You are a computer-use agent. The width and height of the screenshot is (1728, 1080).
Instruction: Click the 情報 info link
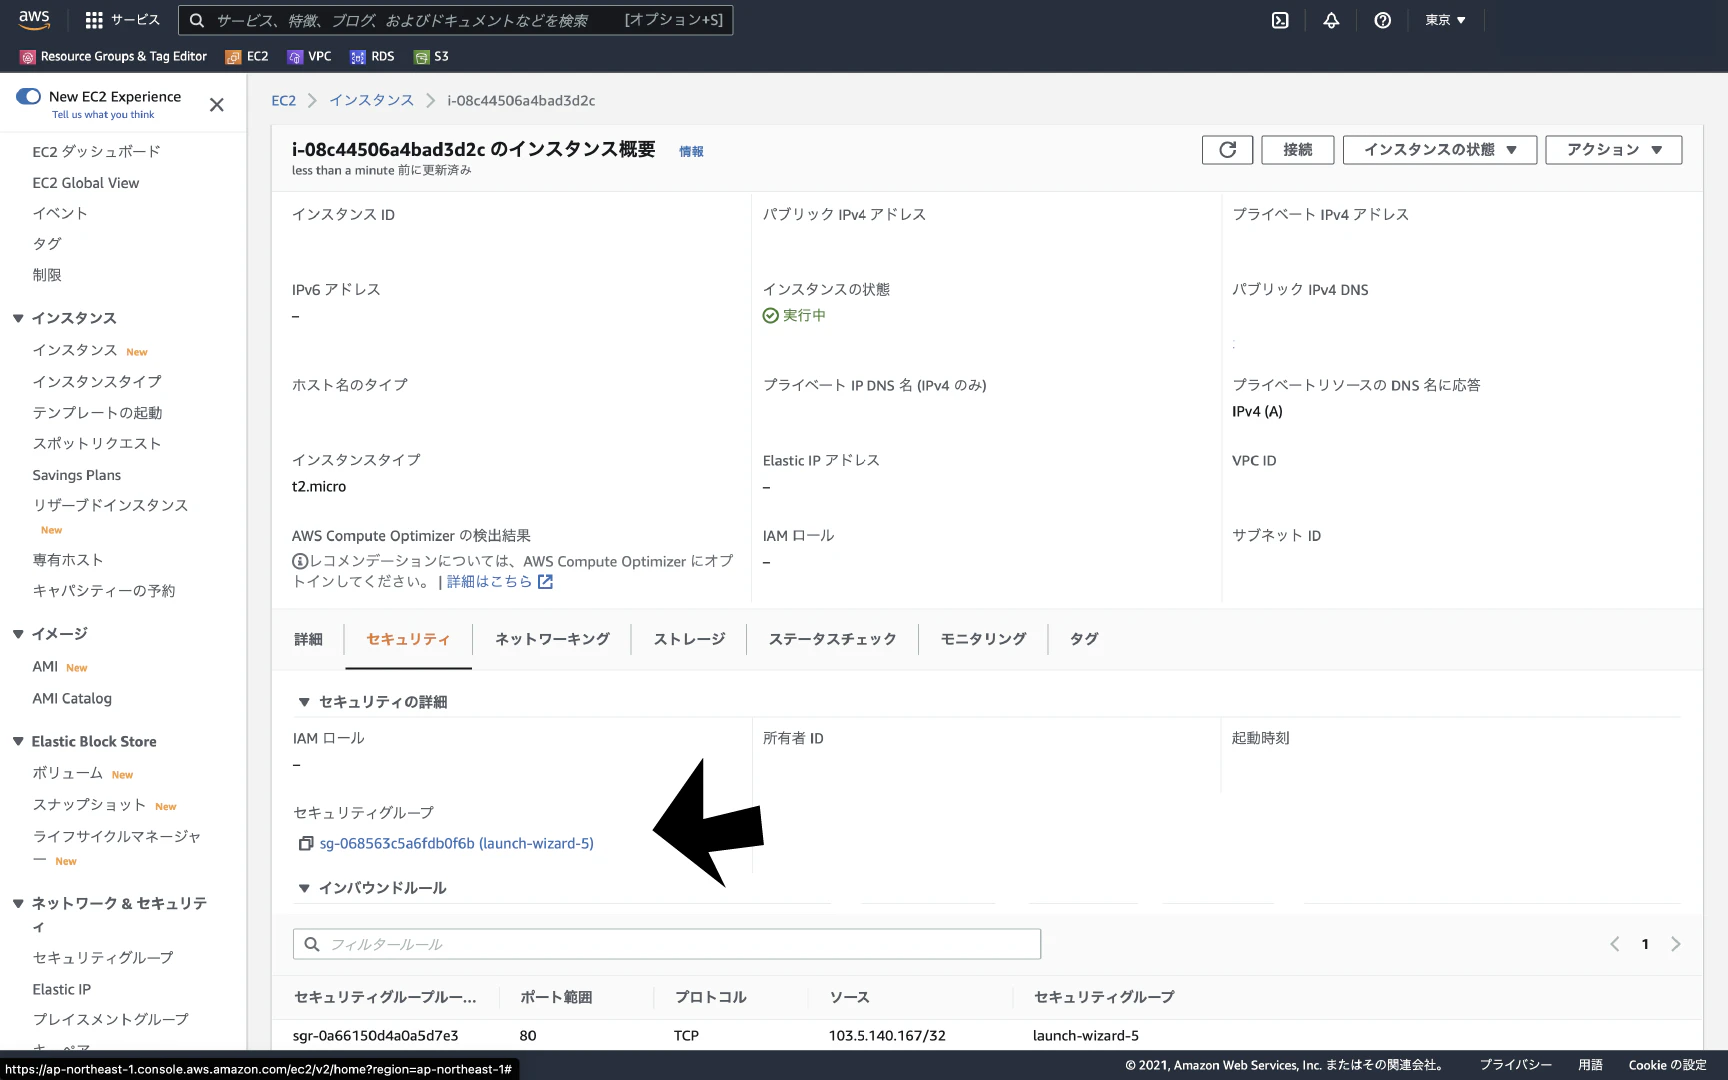pos(691,152)
